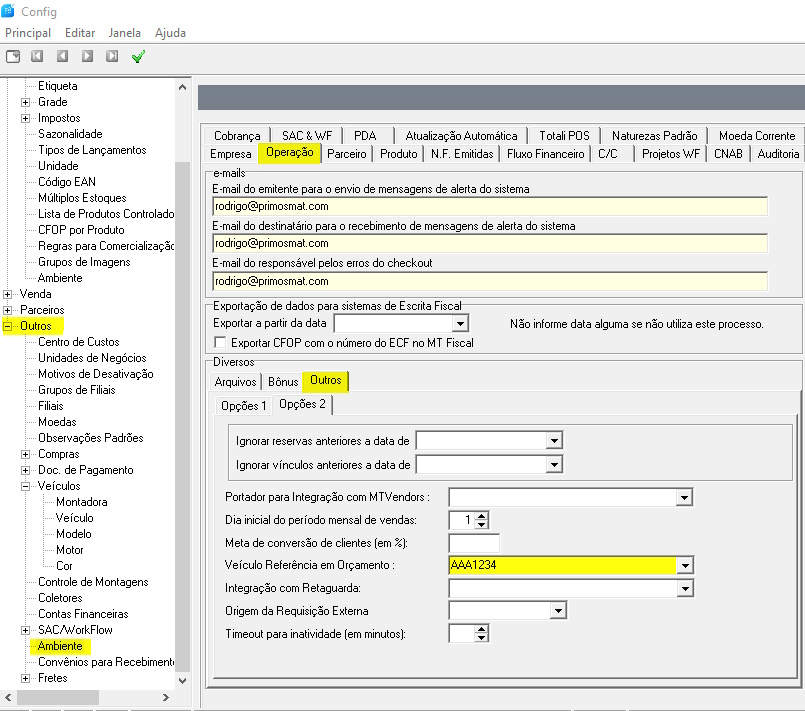This screenshot has width=805, height=711.
Task: Click the next record arrow
Action: pyautogui.click(x=87, y=57)
